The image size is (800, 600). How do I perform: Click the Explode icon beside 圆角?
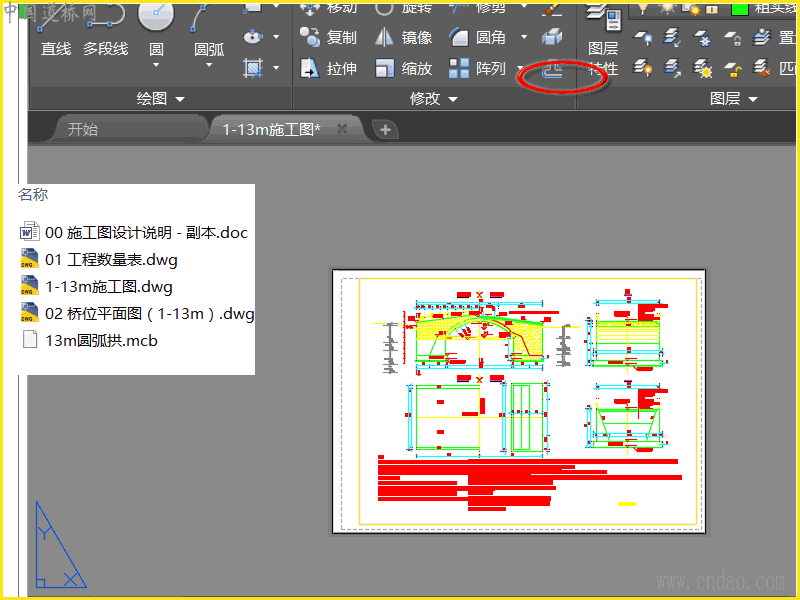552,37
